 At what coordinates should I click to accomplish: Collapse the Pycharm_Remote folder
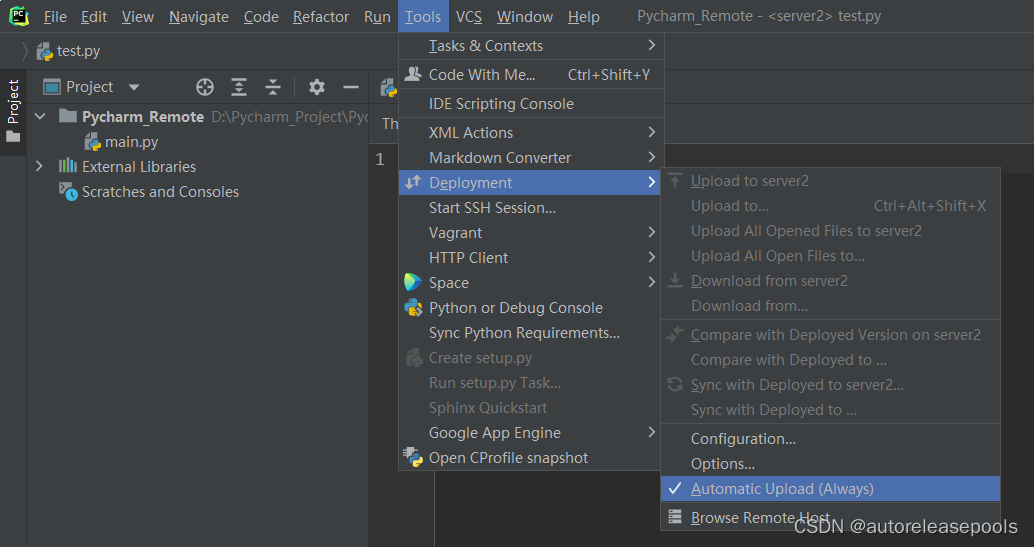click(x=40, y=117)
